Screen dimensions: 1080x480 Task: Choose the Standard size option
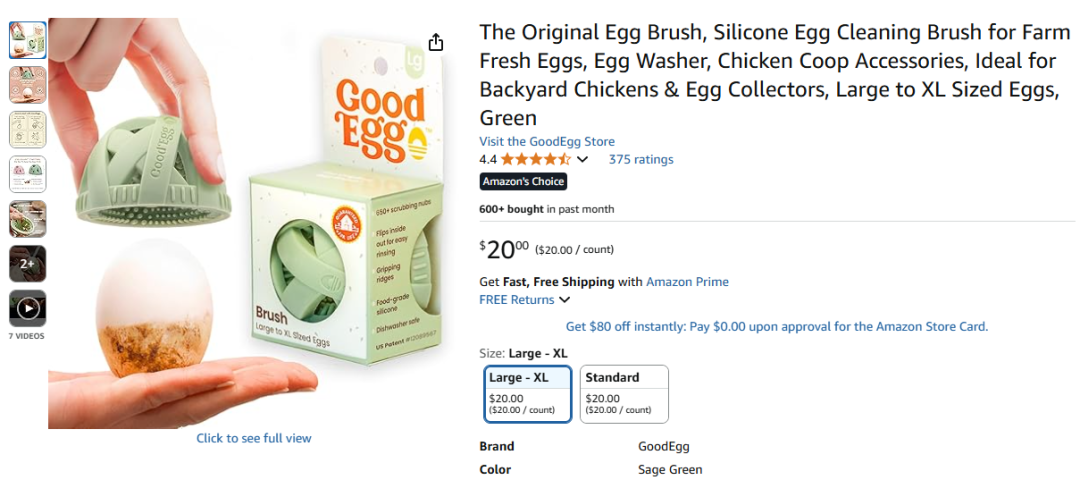(x=624, y=394)
